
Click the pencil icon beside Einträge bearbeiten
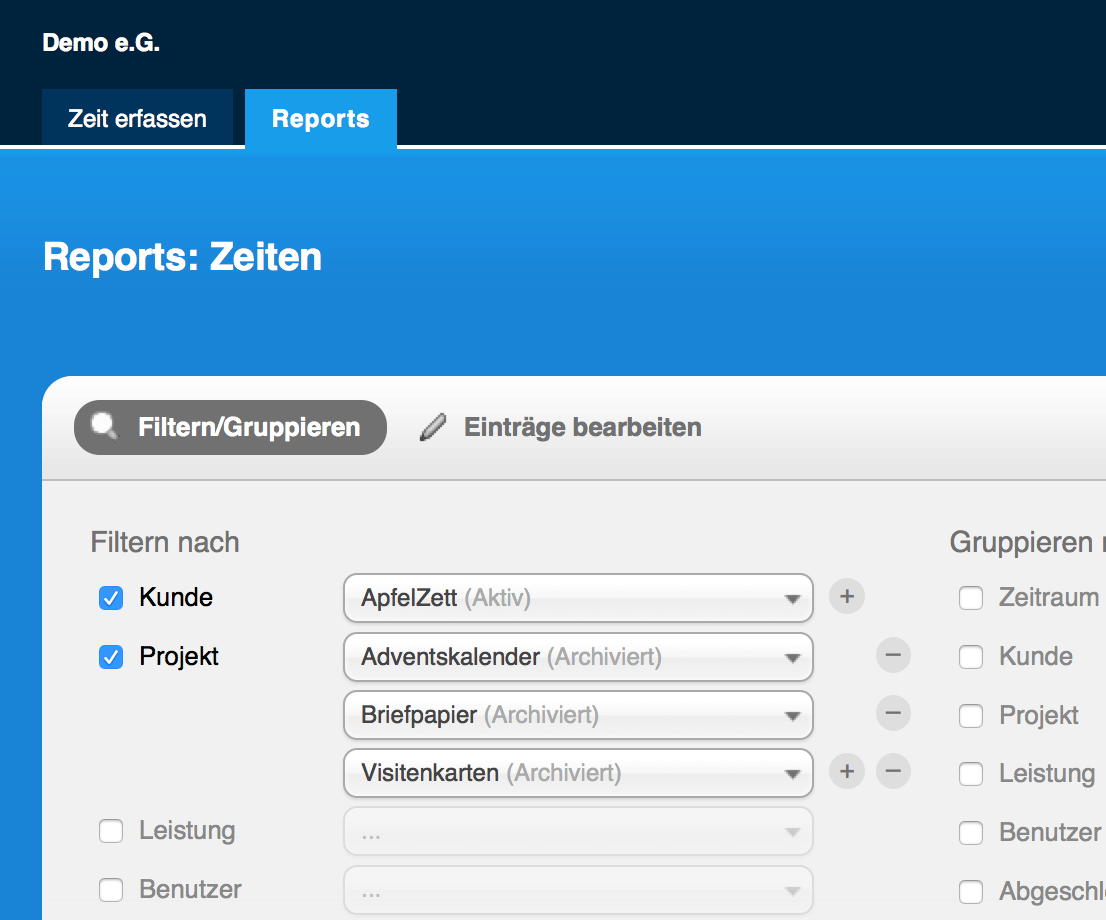[x=433, y=428]
